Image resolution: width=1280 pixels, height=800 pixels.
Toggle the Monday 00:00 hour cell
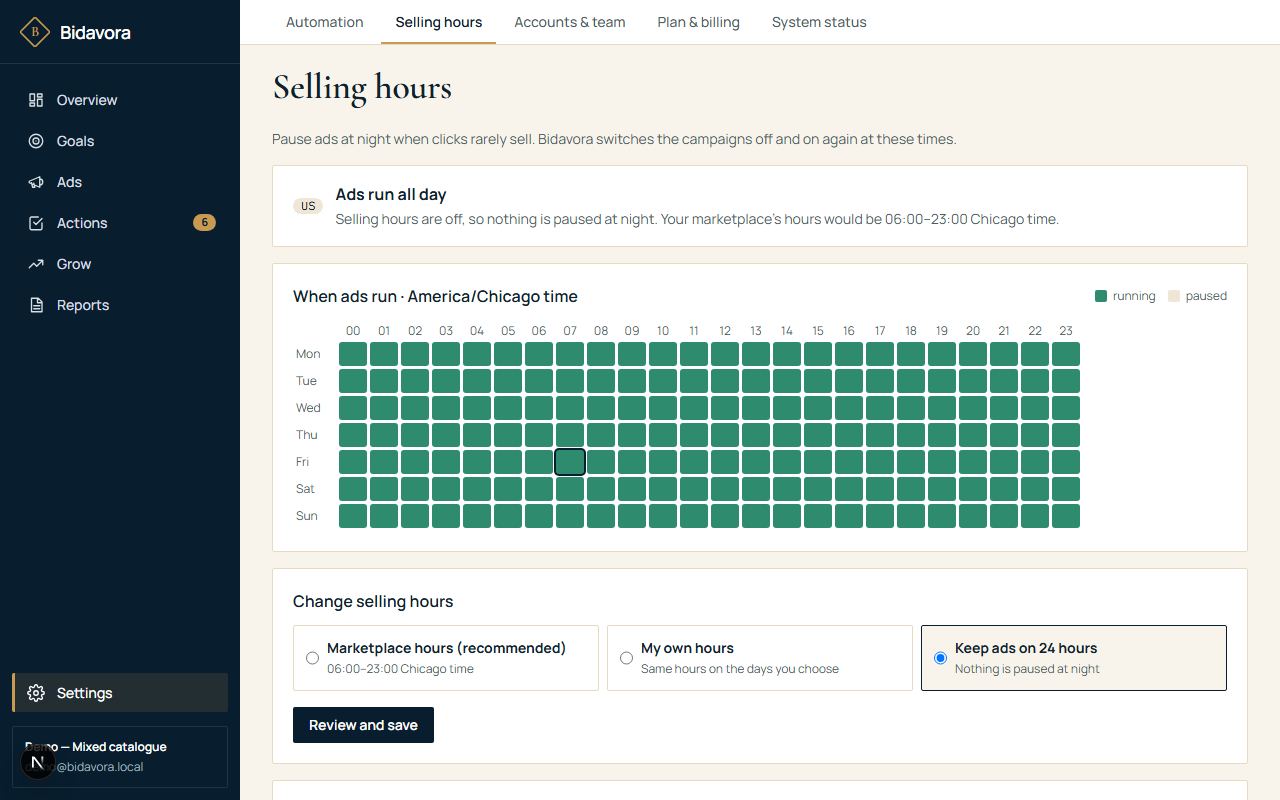353,354
